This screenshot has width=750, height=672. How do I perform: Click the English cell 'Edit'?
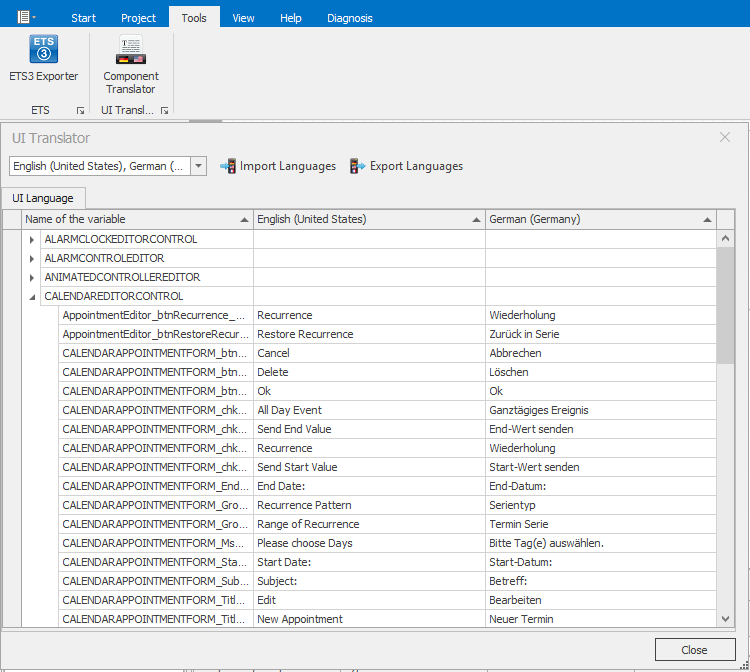tap(369, 600)
